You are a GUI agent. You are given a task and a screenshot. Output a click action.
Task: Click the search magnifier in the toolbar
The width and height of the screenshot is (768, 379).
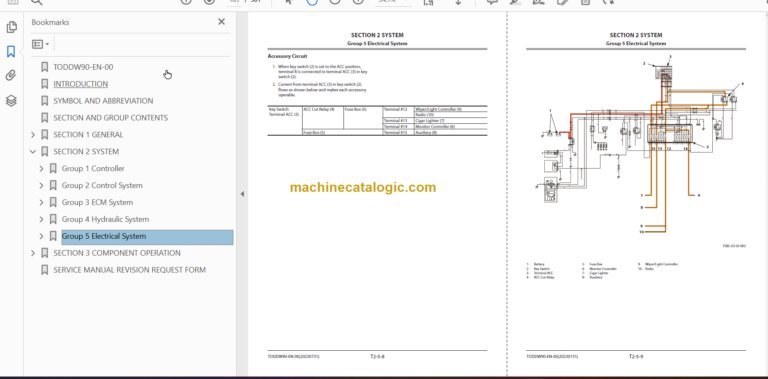[x=37, y=2]
